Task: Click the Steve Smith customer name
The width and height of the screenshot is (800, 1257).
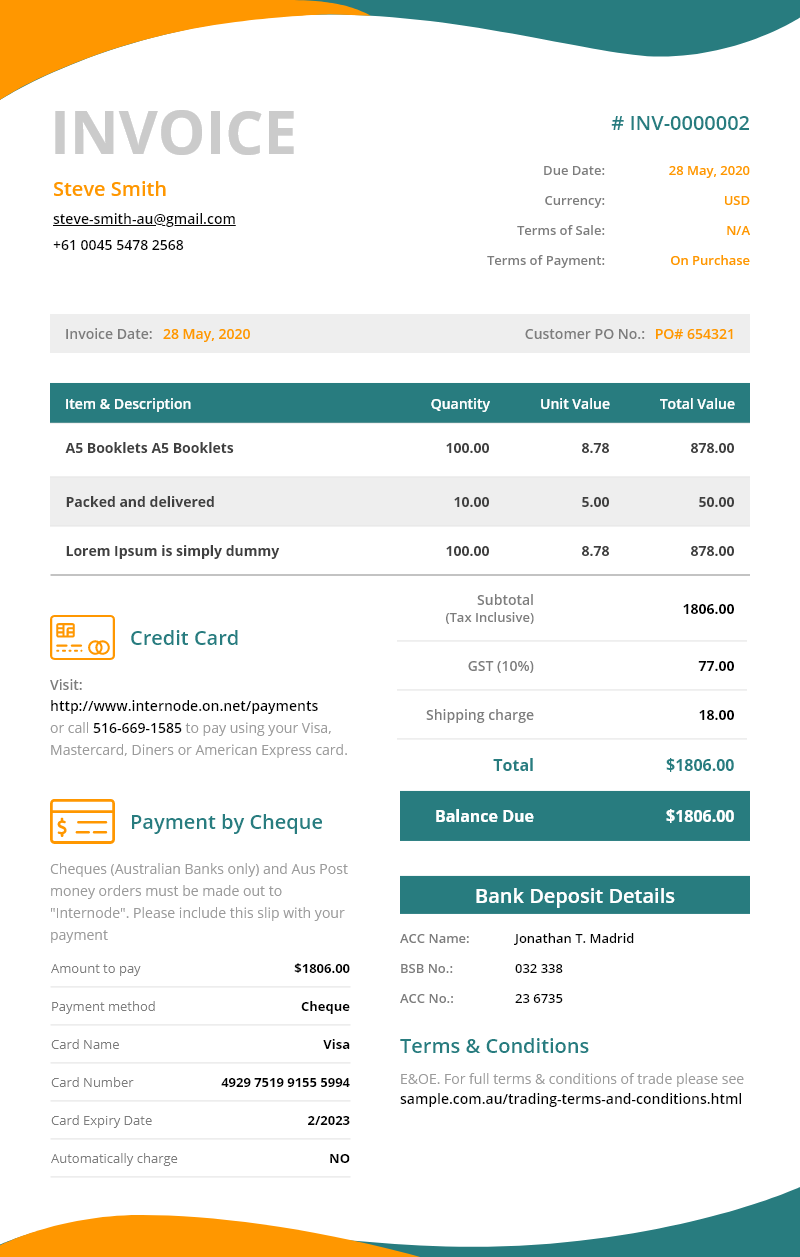Action: click(110, 189)
